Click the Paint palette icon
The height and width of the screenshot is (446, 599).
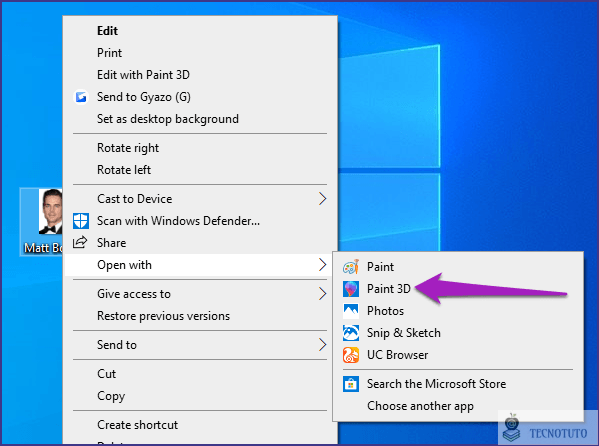[351, 267]
